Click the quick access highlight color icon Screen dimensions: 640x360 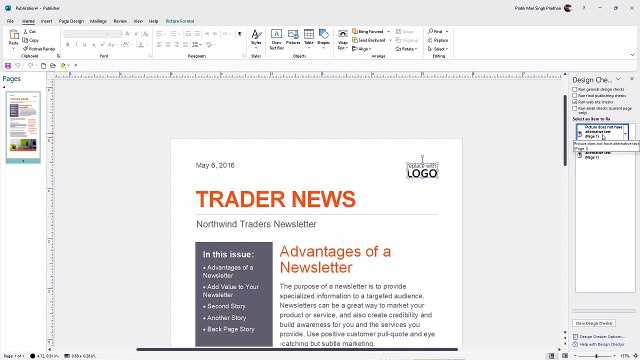(x=63, y=65)
